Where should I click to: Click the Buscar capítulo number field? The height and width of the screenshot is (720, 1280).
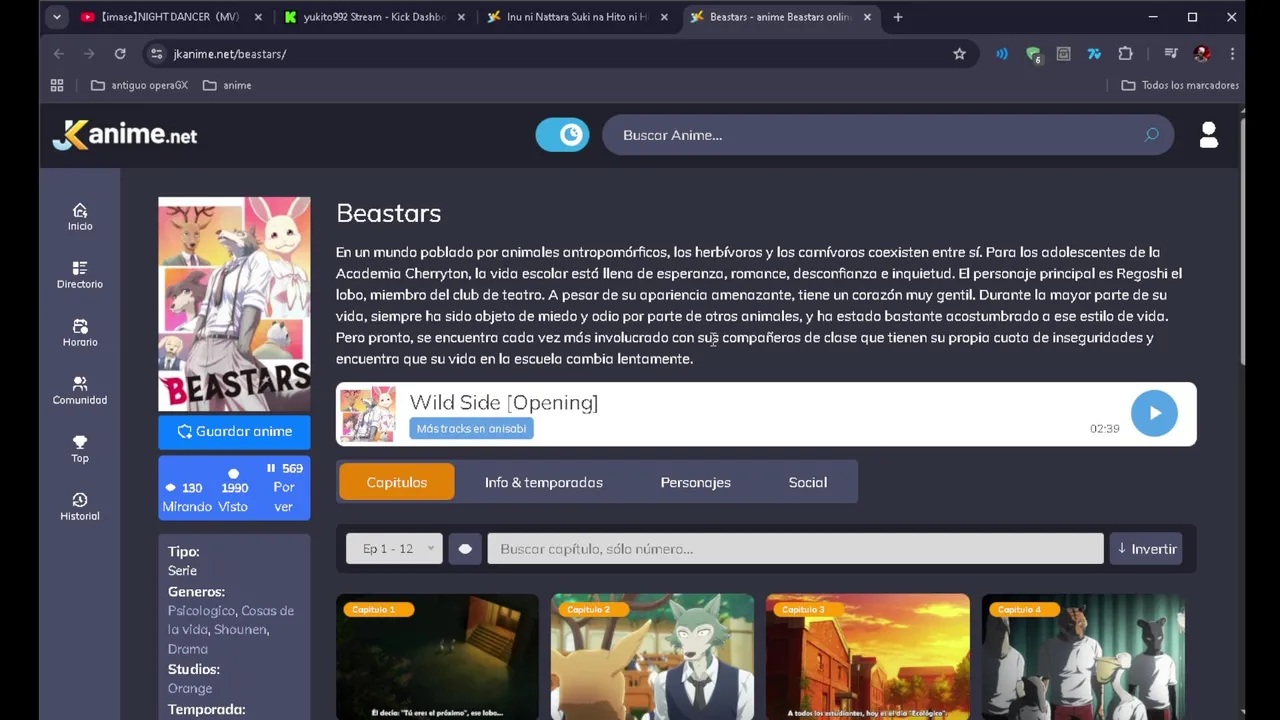point(795,549)
